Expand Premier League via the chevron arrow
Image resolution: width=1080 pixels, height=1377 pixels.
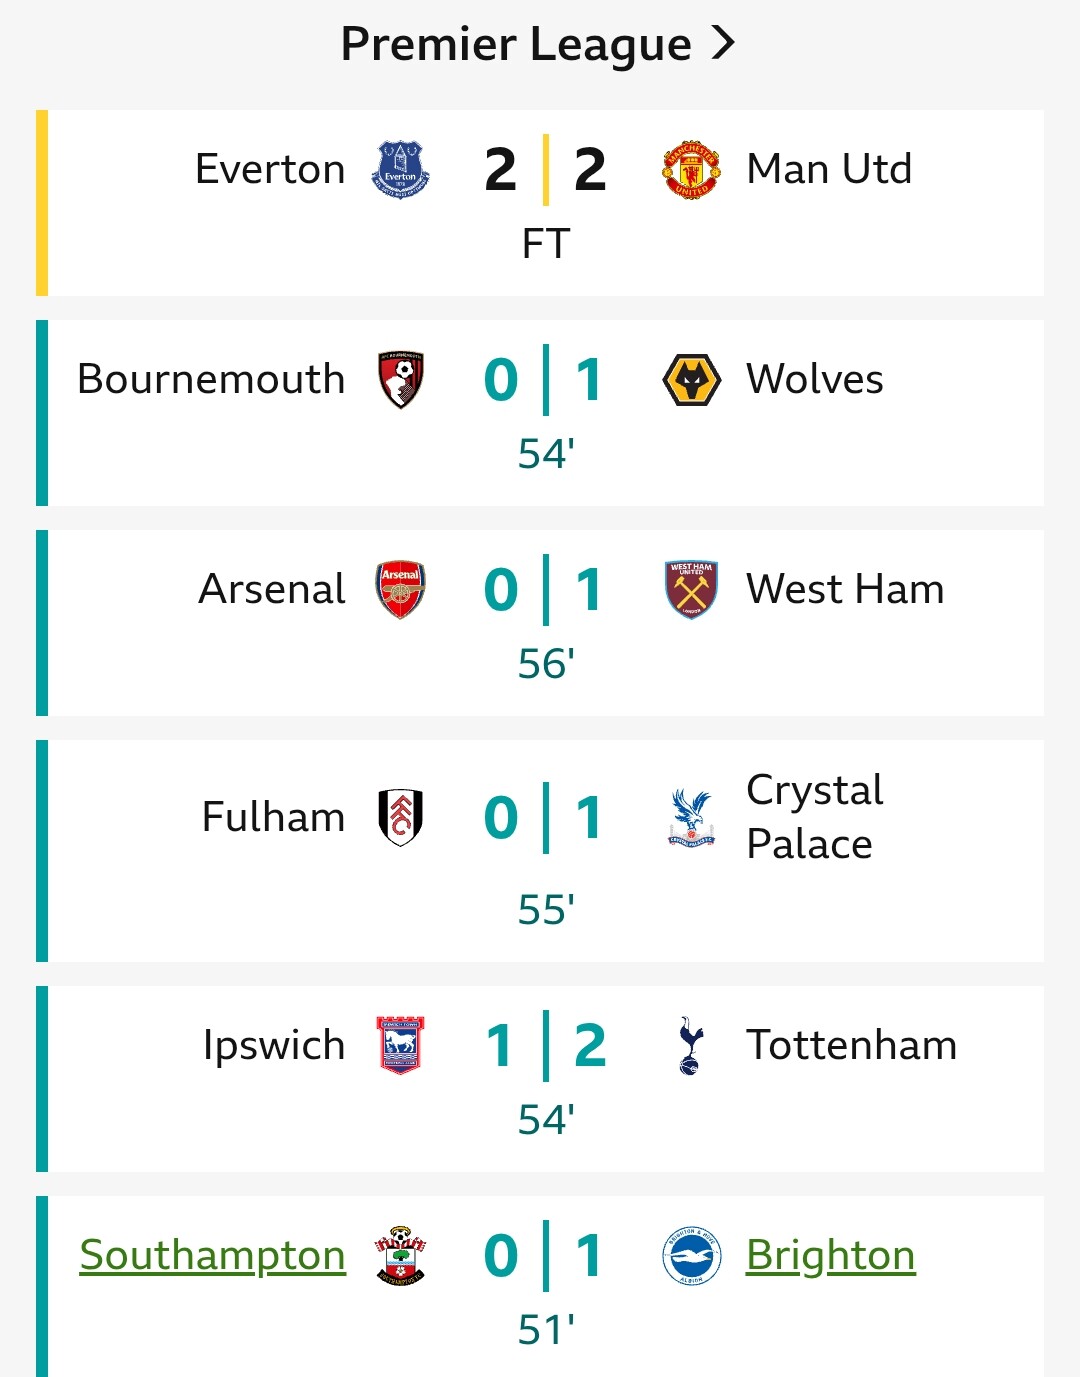[x=723, y=43]
